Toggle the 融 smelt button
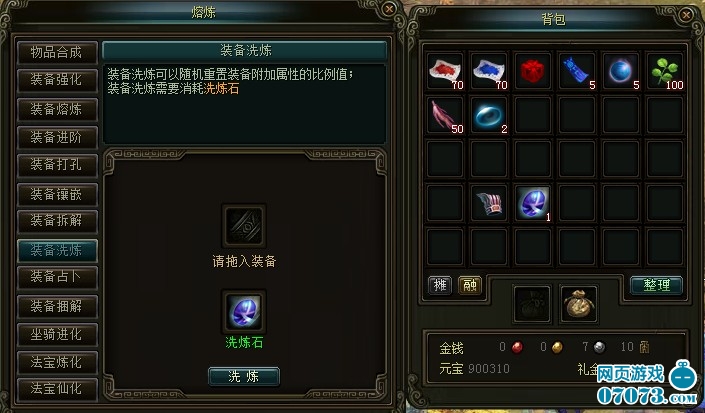This screenshot has width=705, height=413. coord(469,285)
